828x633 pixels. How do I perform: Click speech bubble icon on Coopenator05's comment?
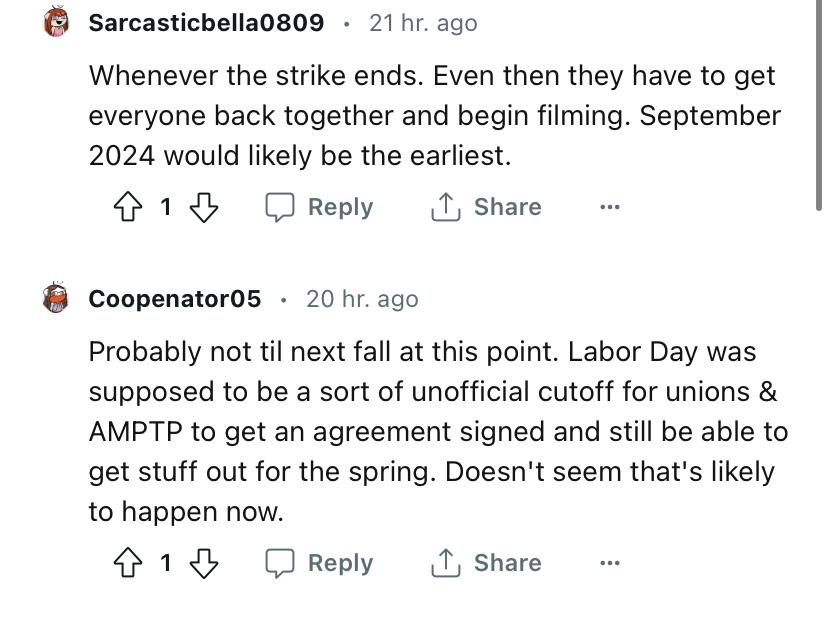point(279,563)
